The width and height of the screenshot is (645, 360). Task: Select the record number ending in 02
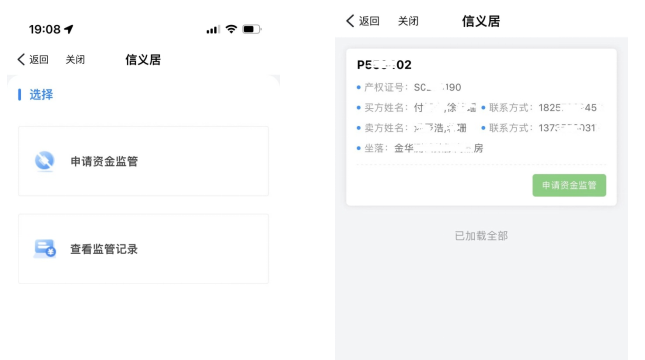tap(384, 65)
